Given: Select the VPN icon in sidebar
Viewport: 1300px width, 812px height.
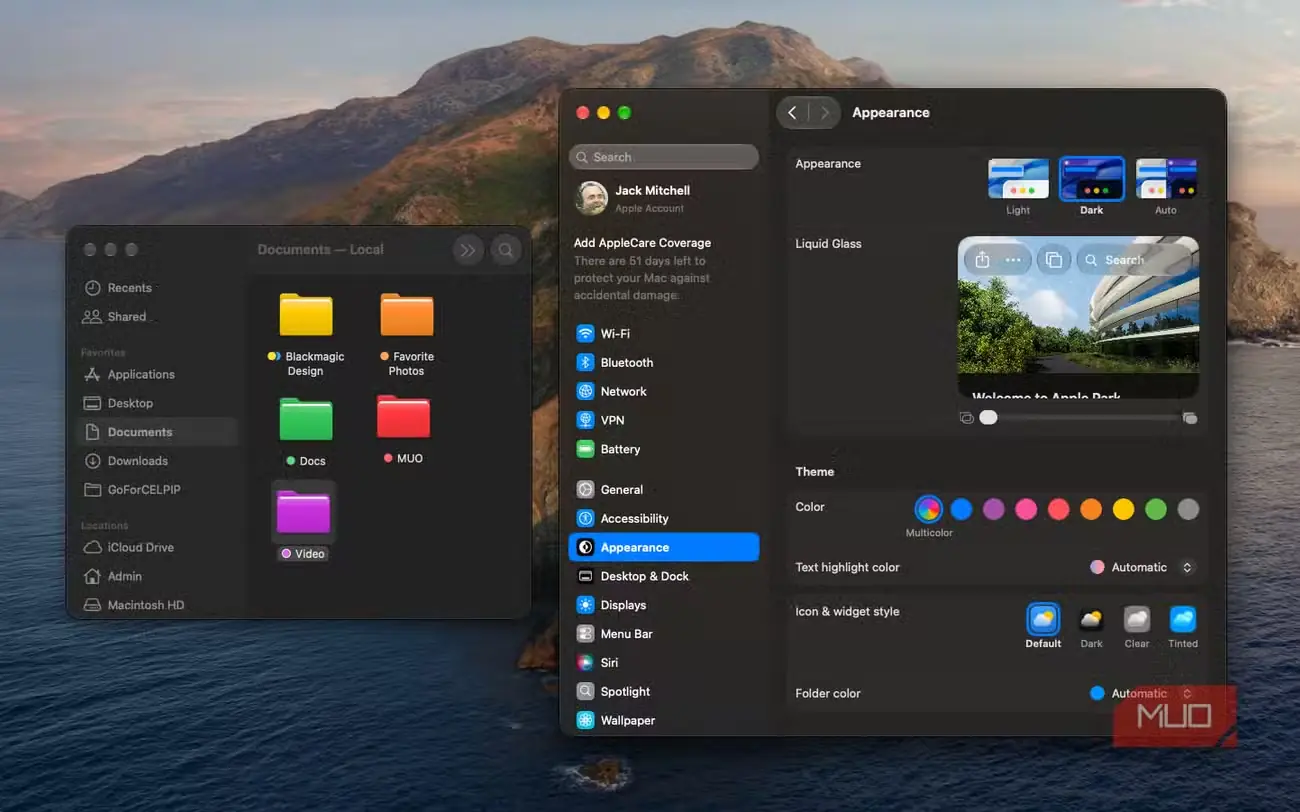Looking at the screenshot, I should pos(585,421).
